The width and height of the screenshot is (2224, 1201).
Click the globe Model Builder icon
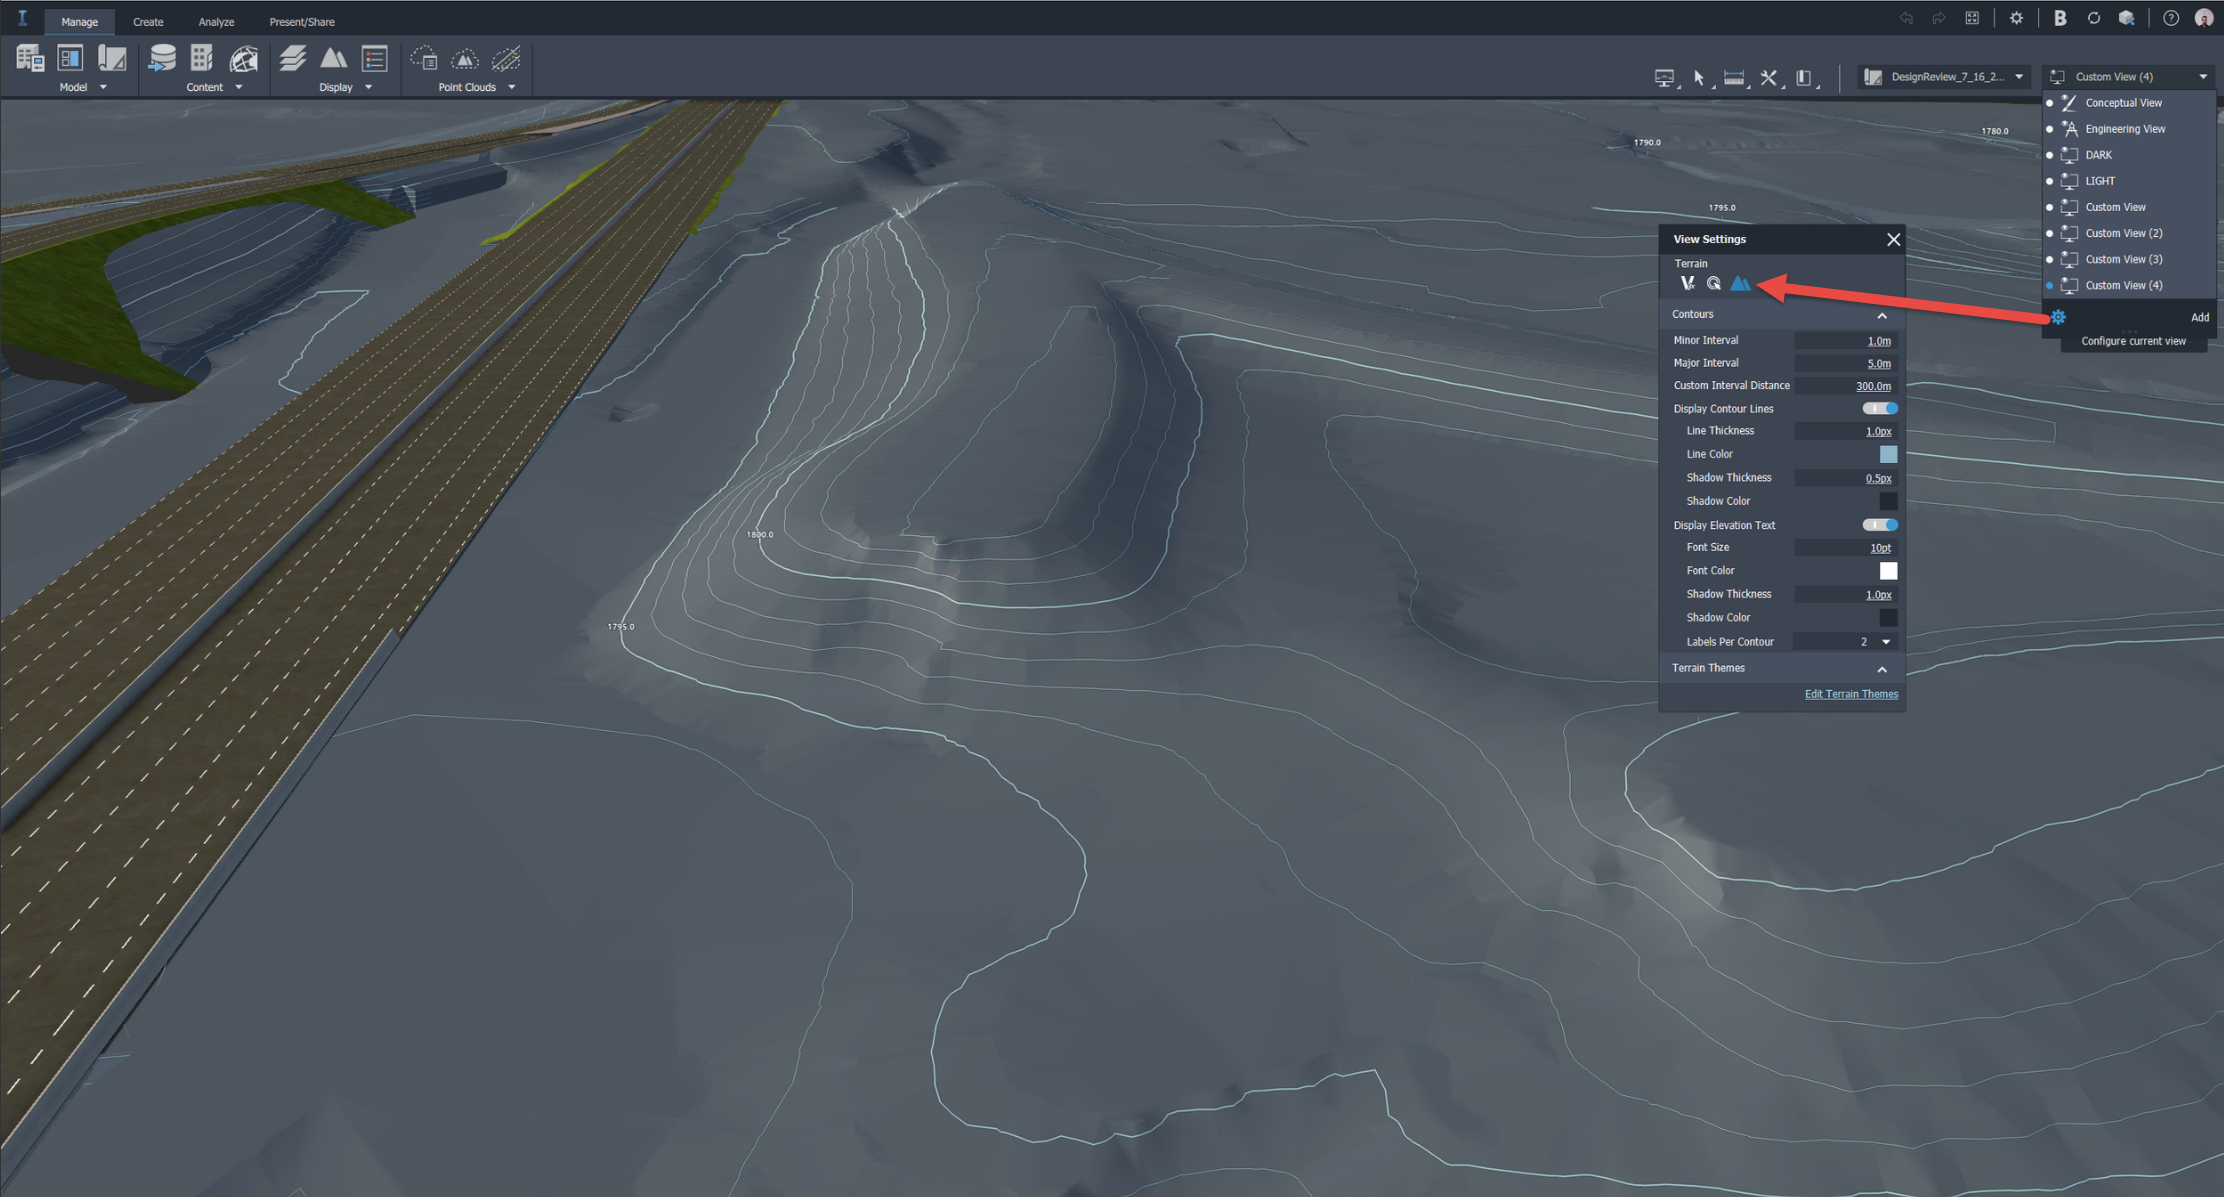pos(243,59)
